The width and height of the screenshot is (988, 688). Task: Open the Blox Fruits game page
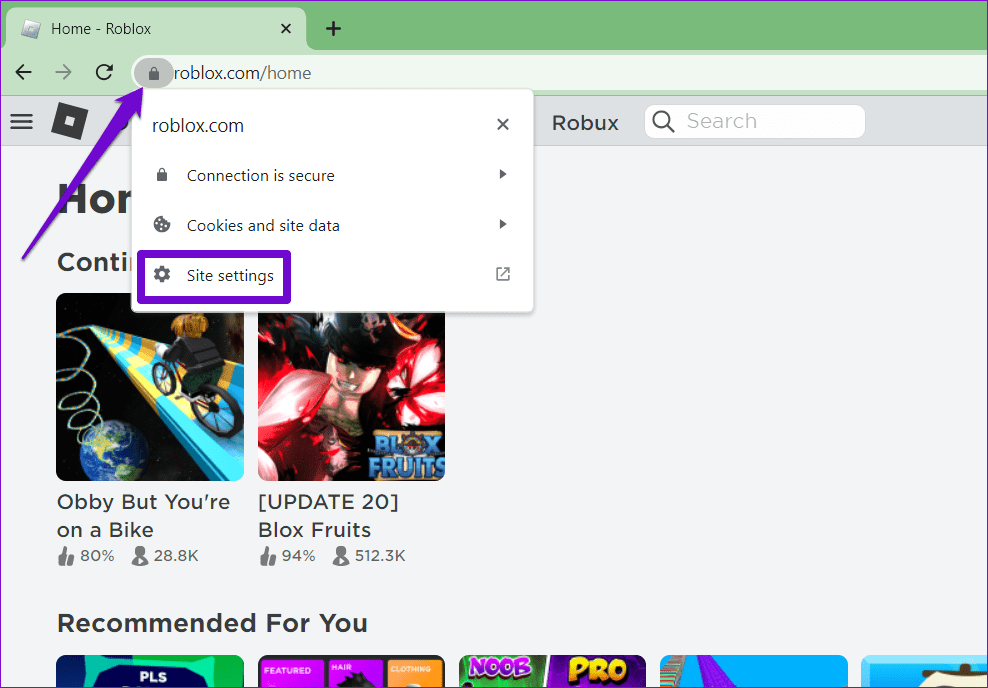(x=351, y=387)
